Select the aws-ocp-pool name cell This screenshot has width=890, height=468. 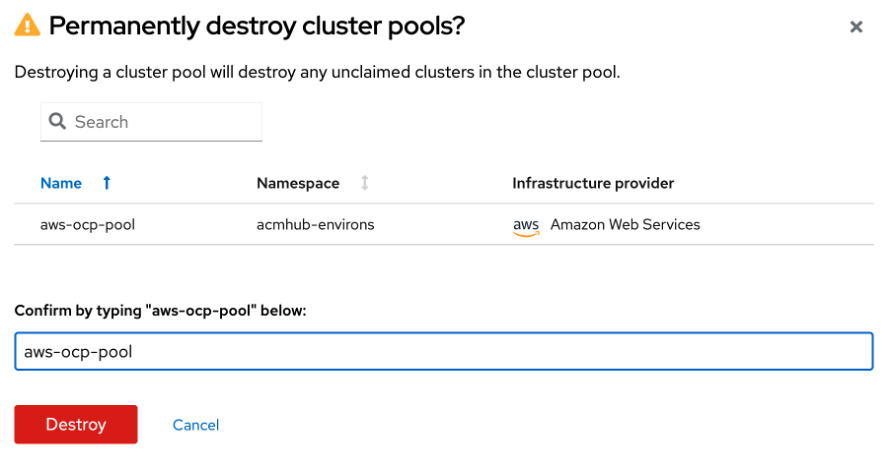[x=87, y=225]
